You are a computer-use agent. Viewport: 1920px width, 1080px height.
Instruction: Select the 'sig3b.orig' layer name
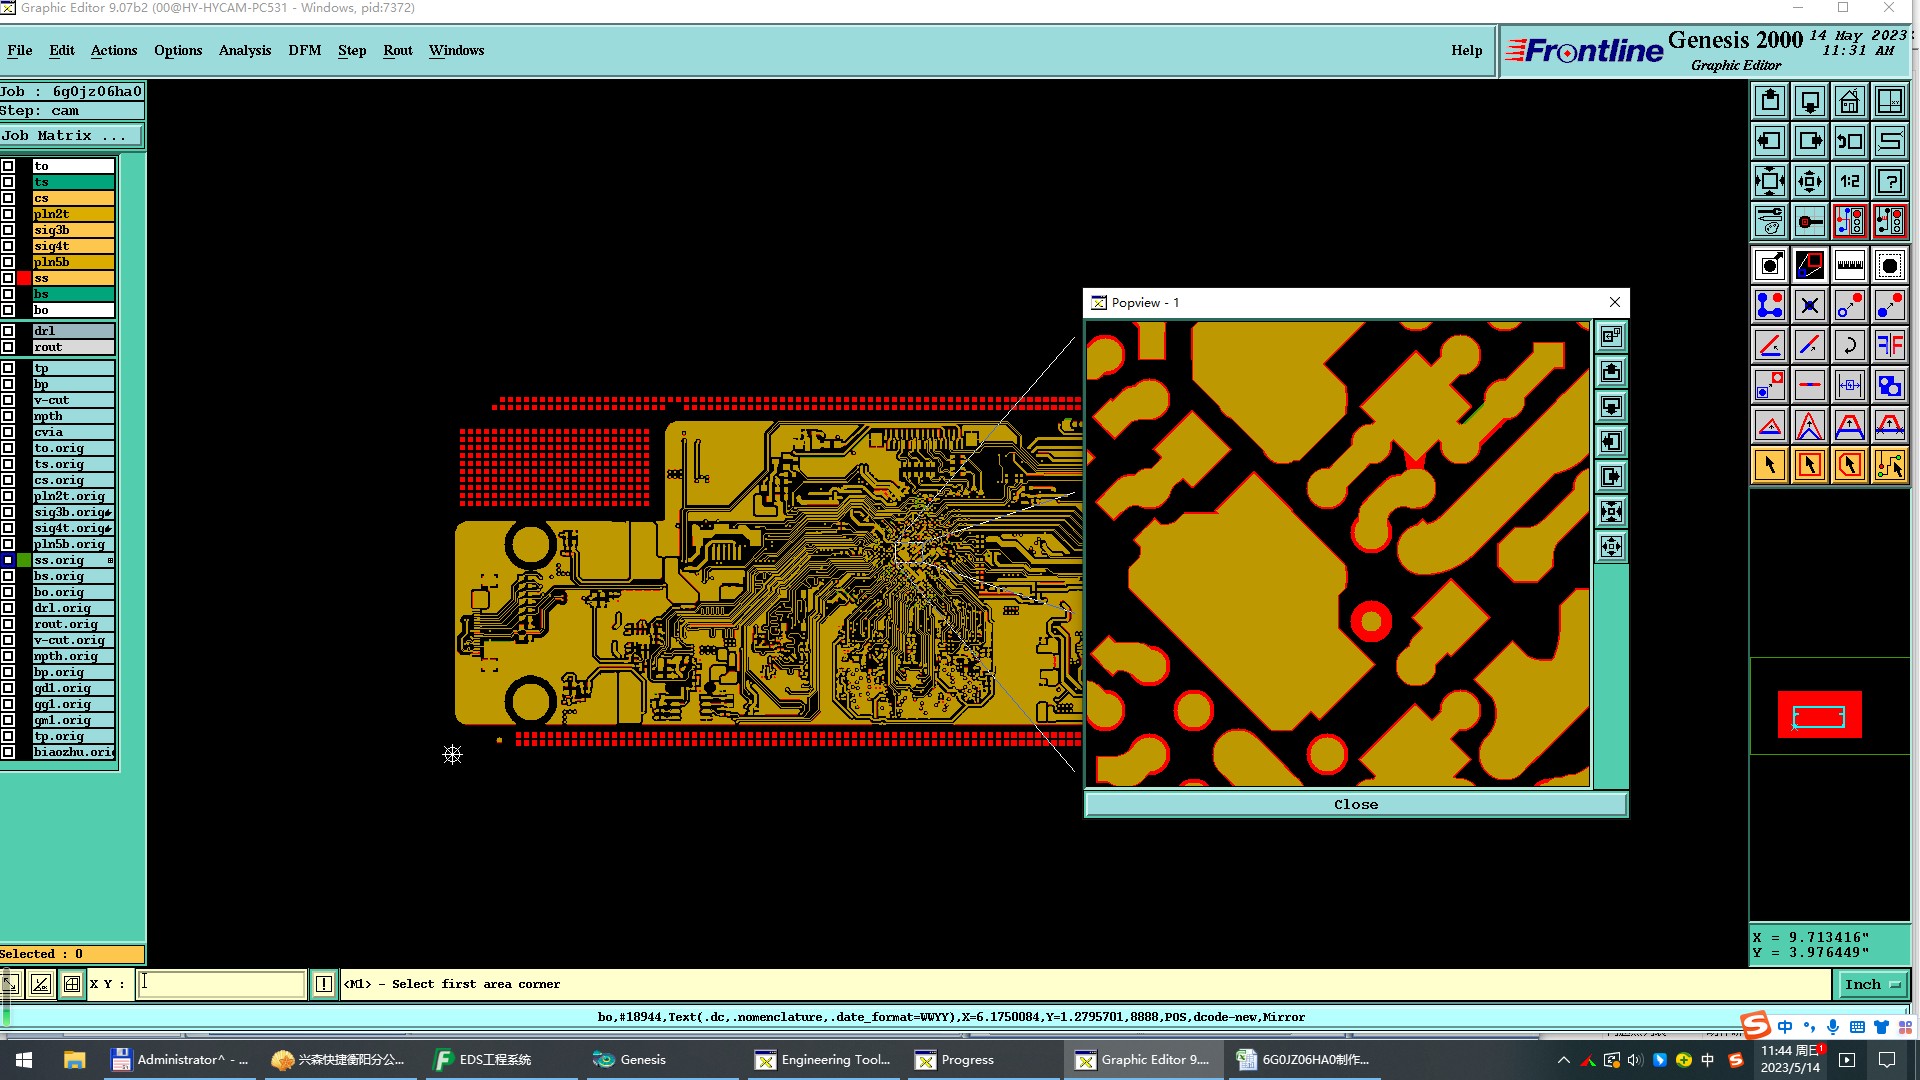(73, 512)
